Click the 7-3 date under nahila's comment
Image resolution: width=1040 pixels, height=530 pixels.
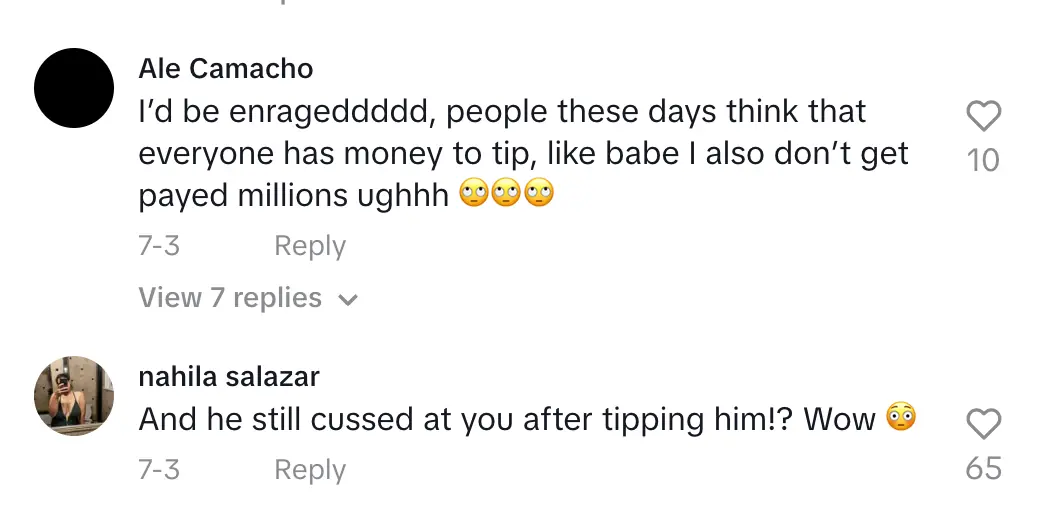(x=159, y=469)
